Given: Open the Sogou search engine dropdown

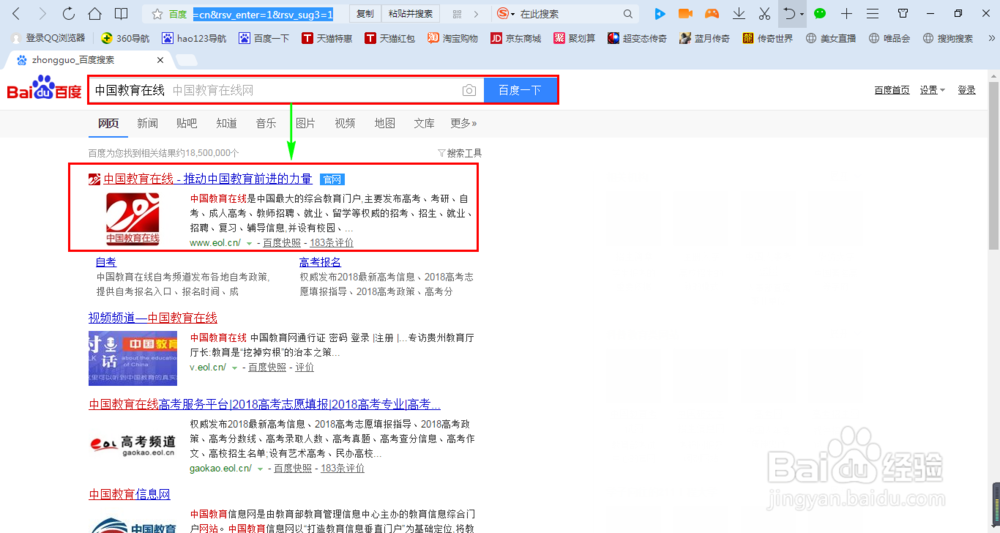Looking at the screenshot, I should click(506, 13).
